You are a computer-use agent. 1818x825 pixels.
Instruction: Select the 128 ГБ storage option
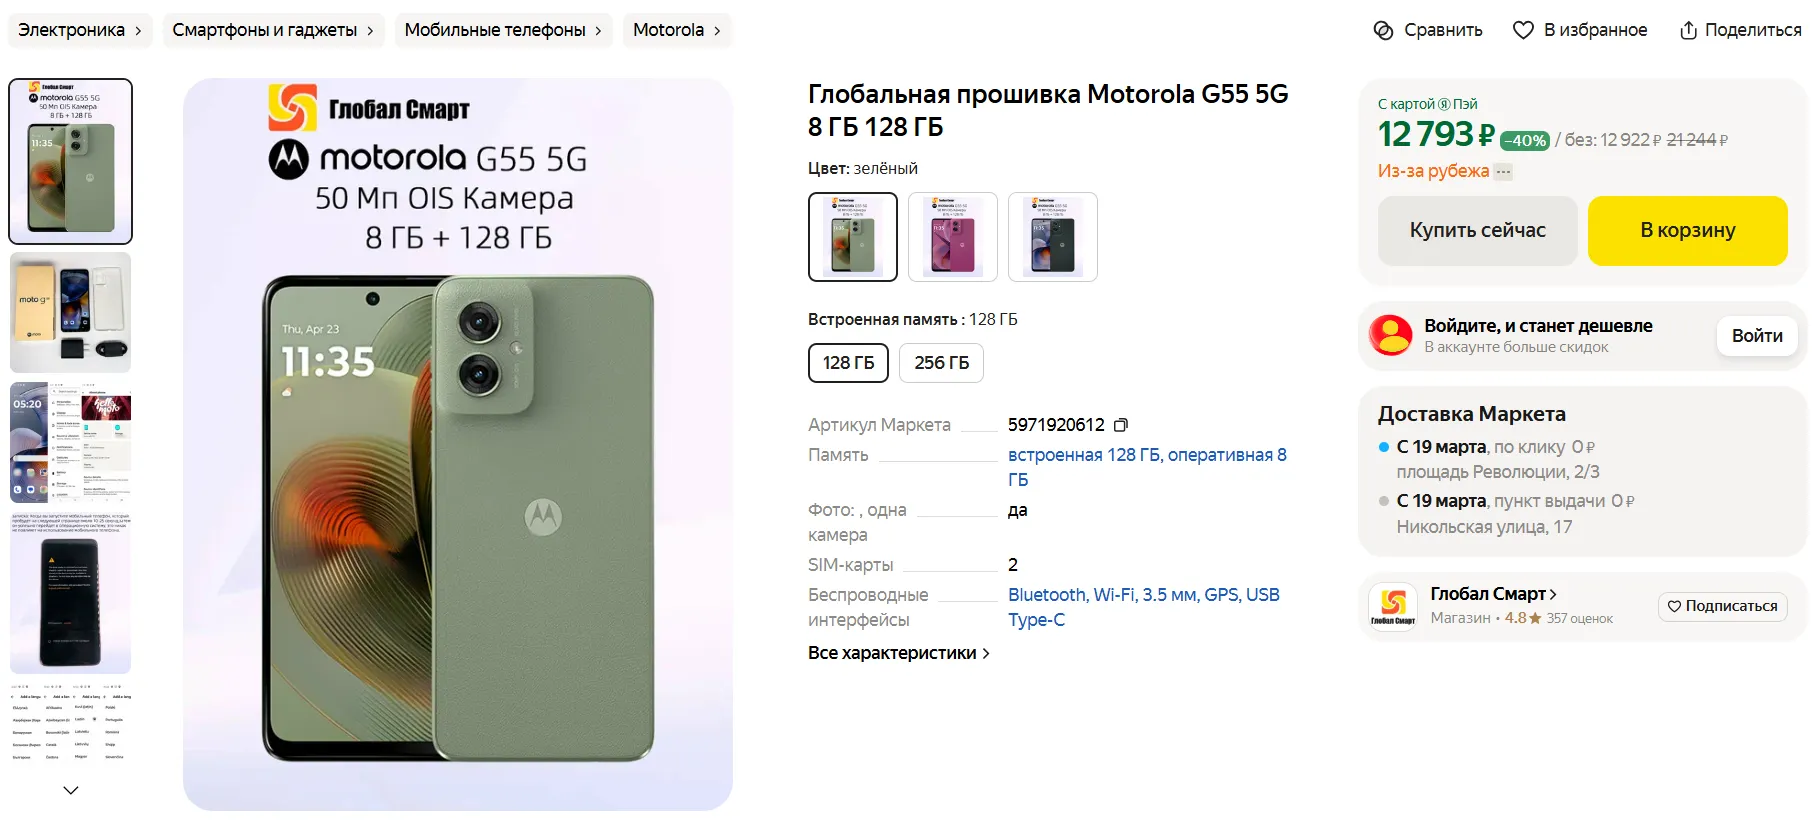click(848, 363)
